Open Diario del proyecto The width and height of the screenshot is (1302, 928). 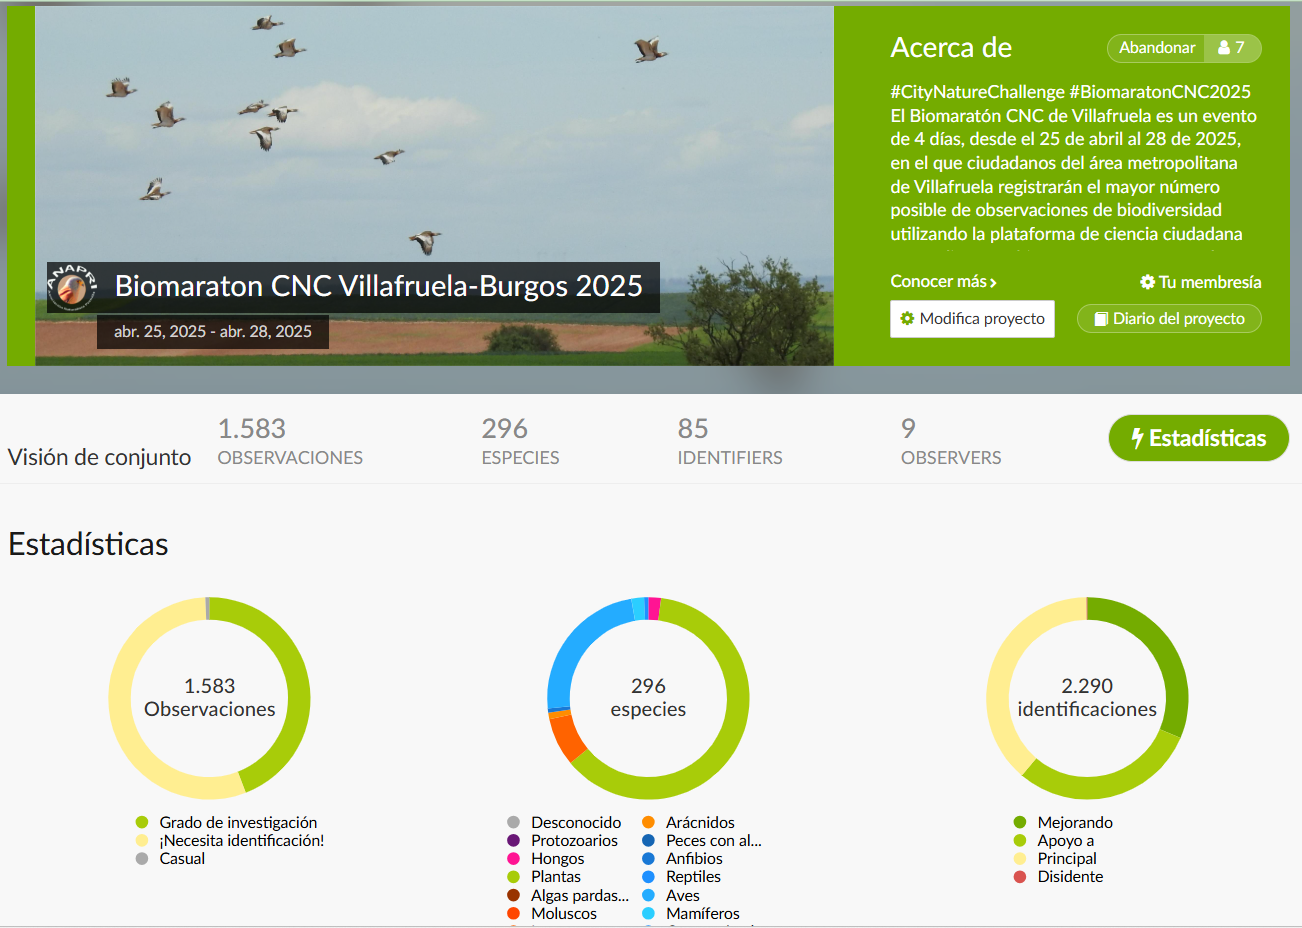click(1169, 319)
